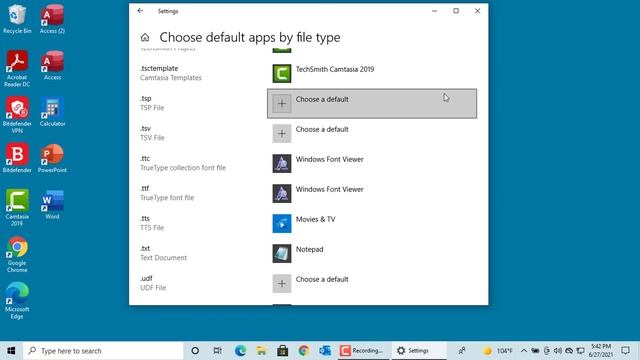Open Word desktop shortcut
Image resolution: width=640 pixels, height=360 pixels.
pyautogui.click(x=52, y=204)
